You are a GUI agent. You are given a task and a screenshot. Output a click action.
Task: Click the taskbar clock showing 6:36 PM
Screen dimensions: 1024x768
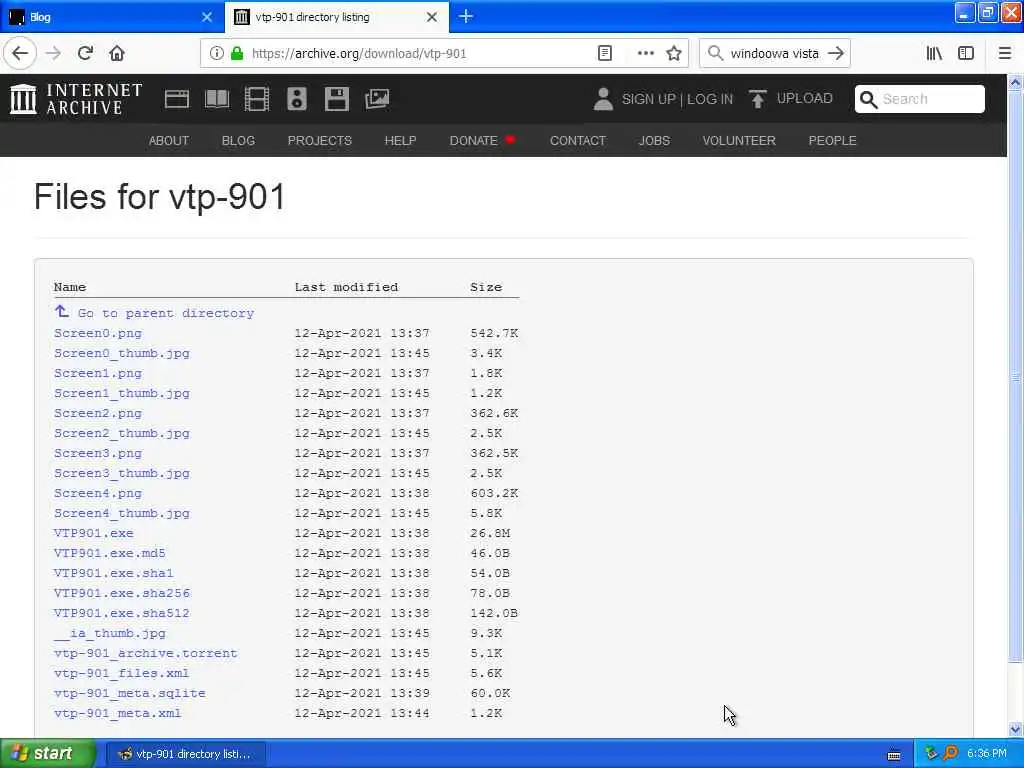[x=987, y=754]
